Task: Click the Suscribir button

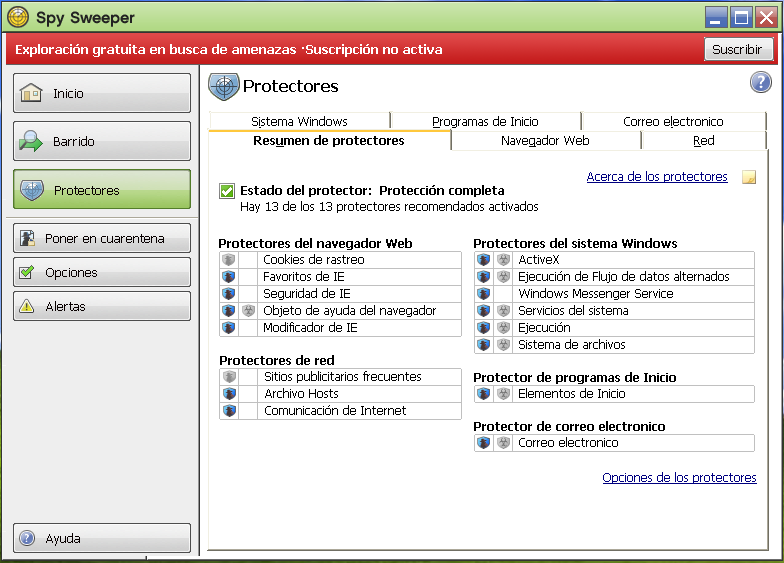Action: 738,49
